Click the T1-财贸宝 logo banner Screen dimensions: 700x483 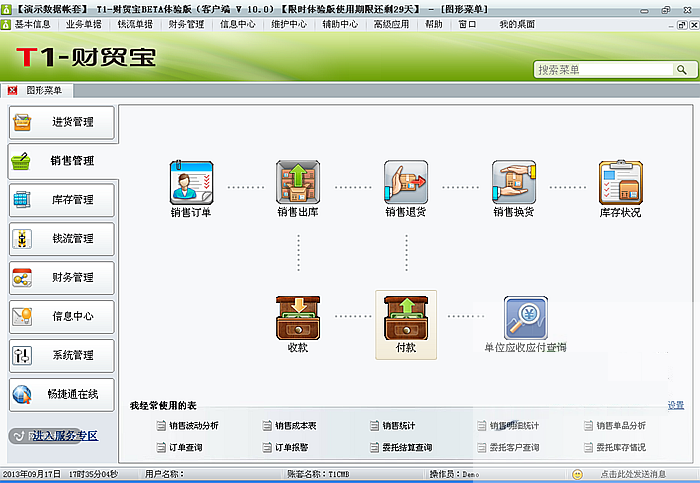click(86, 57)
